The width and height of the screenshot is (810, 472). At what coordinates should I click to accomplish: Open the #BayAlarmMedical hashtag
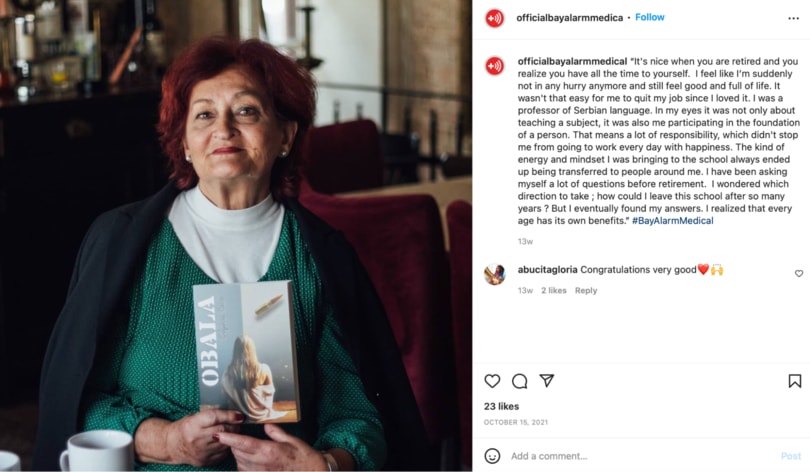tap(673, 221)
